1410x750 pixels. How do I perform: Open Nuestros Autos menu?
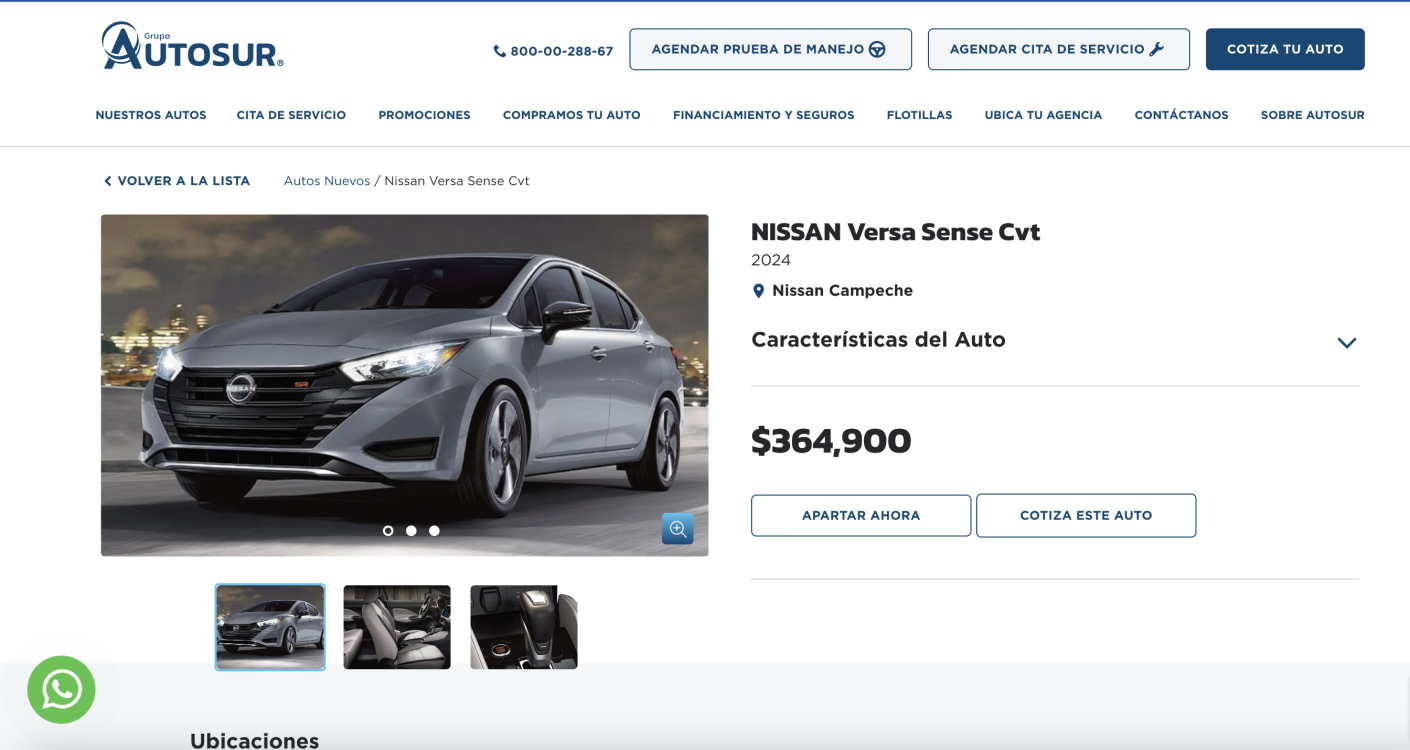coord(151,115)
